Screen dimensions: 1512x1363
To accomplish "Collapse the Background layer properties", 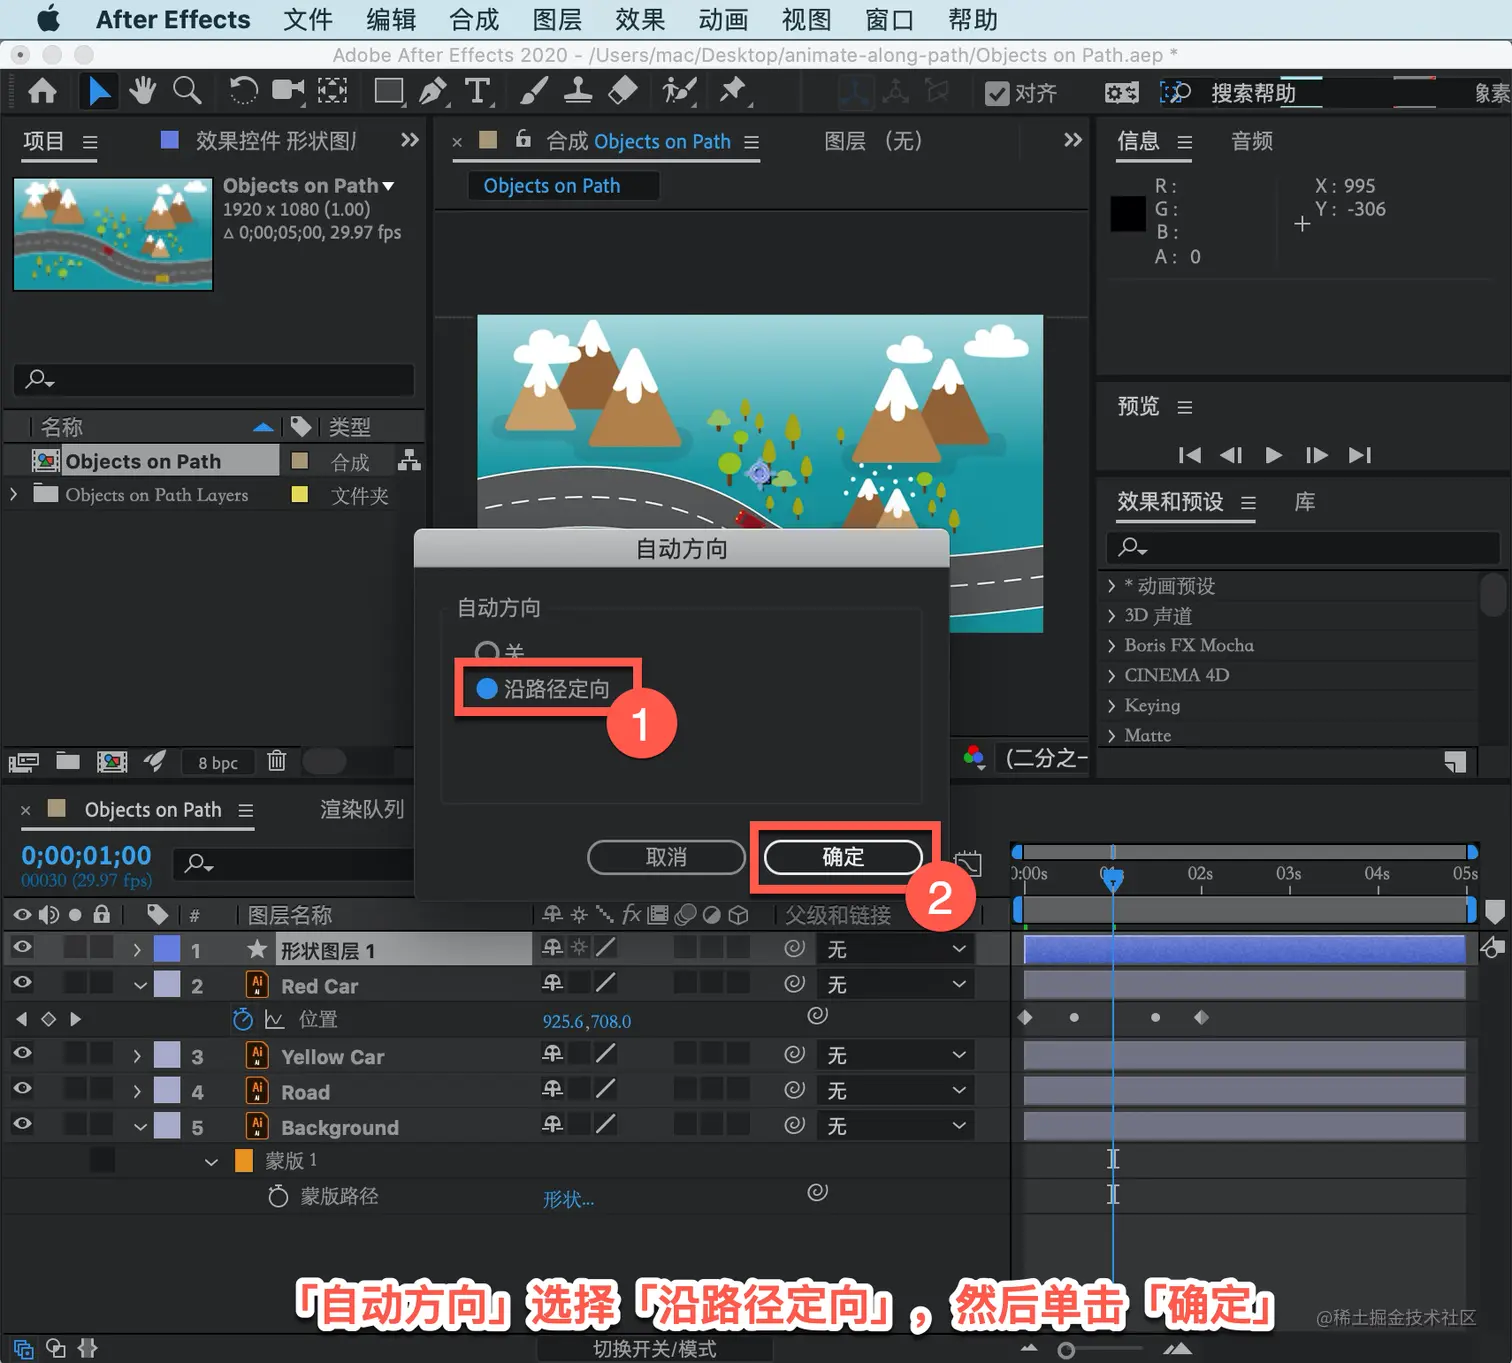I will point(140,1127).
